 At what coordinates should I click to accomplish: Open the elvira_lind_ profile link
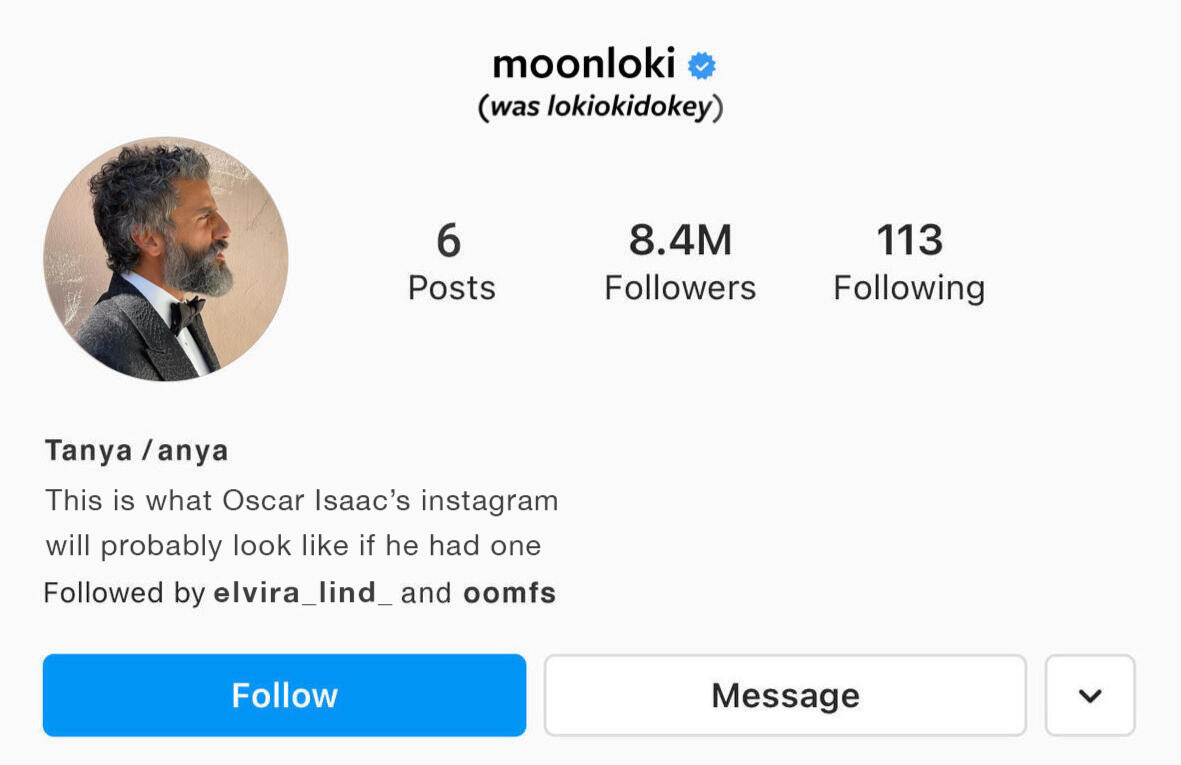(302, 593)
